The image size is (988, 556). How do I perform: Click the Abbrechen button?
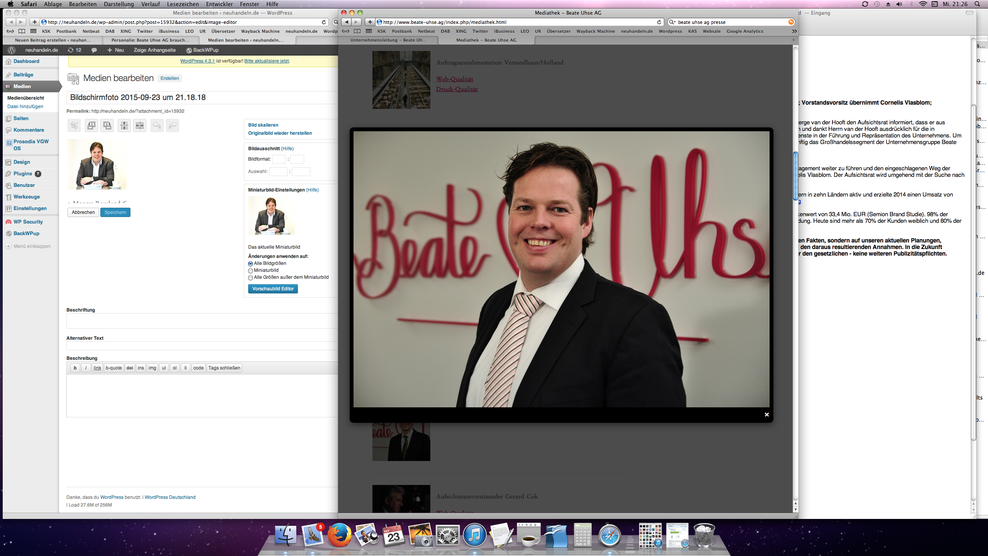[83, 212]
